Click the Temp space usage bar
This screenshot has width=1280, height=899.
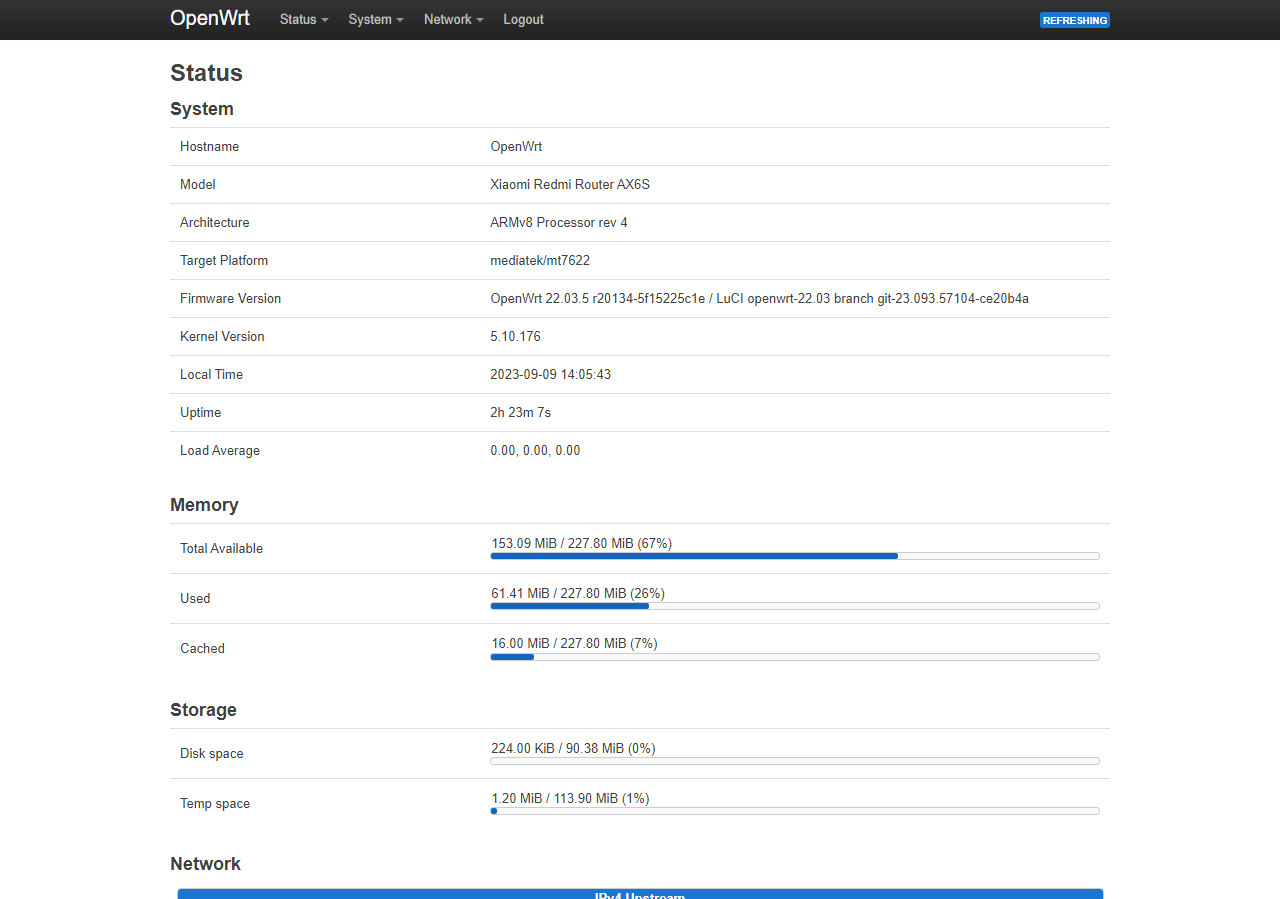pyautogui.click(x=794, y=811)
